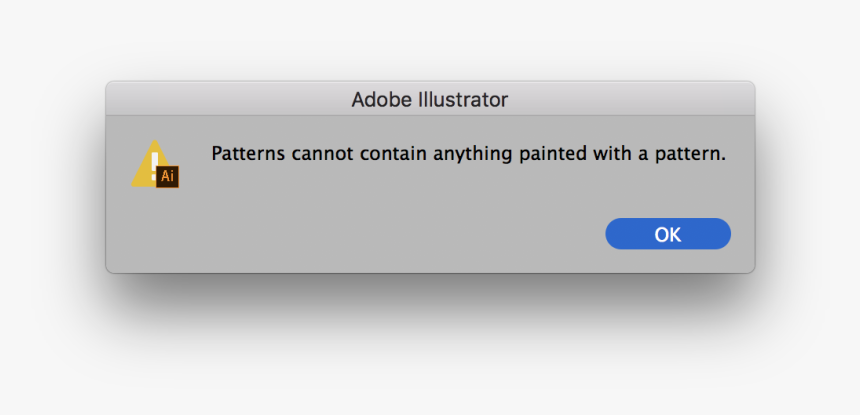Screen dimensions: 860x415
Task: Click the word "contain" in the alert
Action: pos(382,154)
